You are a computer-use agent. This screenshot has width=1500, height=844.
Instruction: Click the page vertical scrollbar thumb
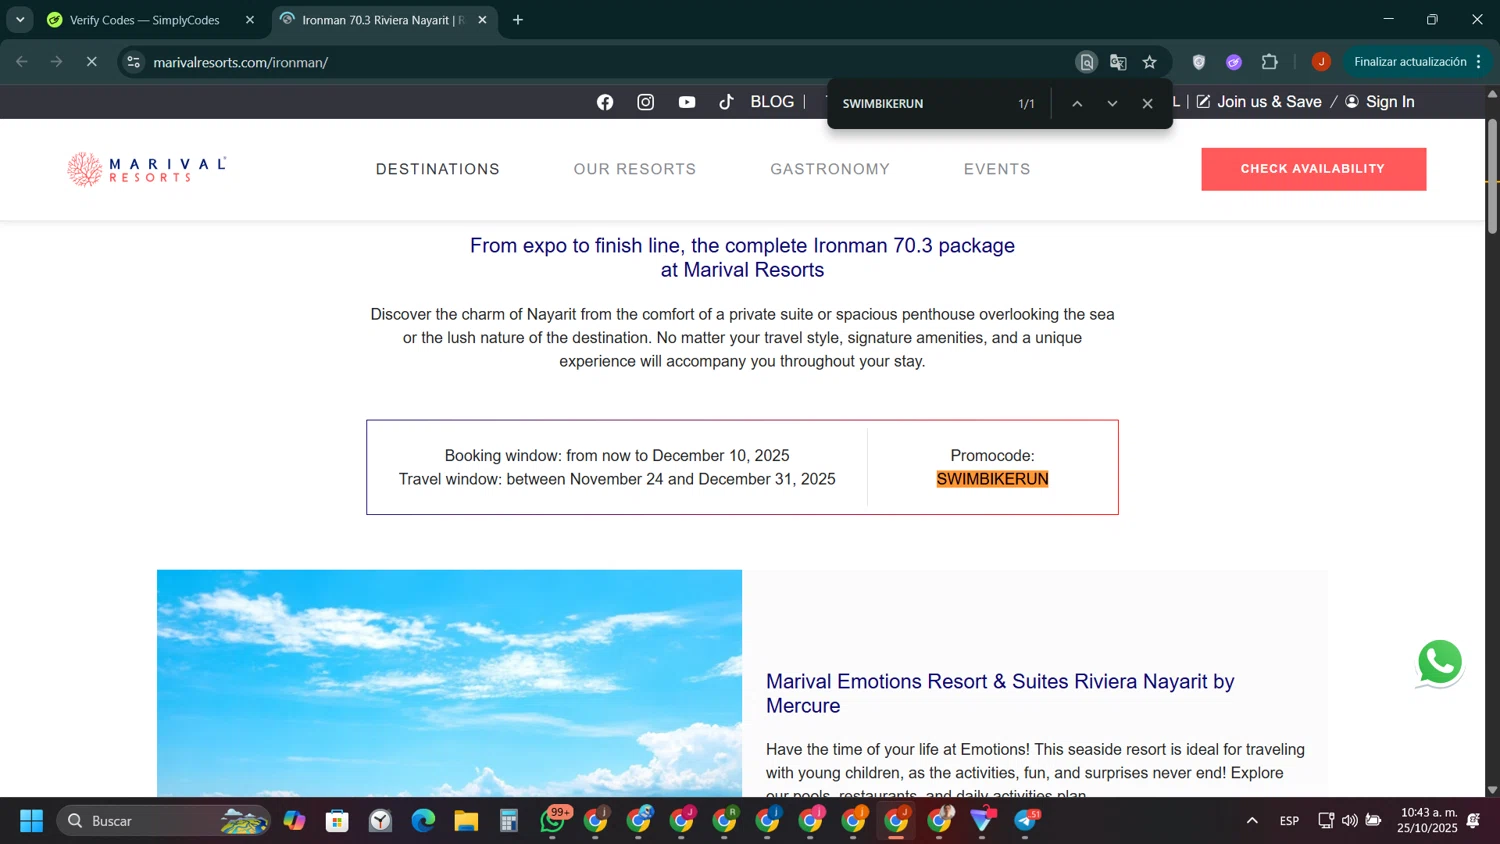1492,177
